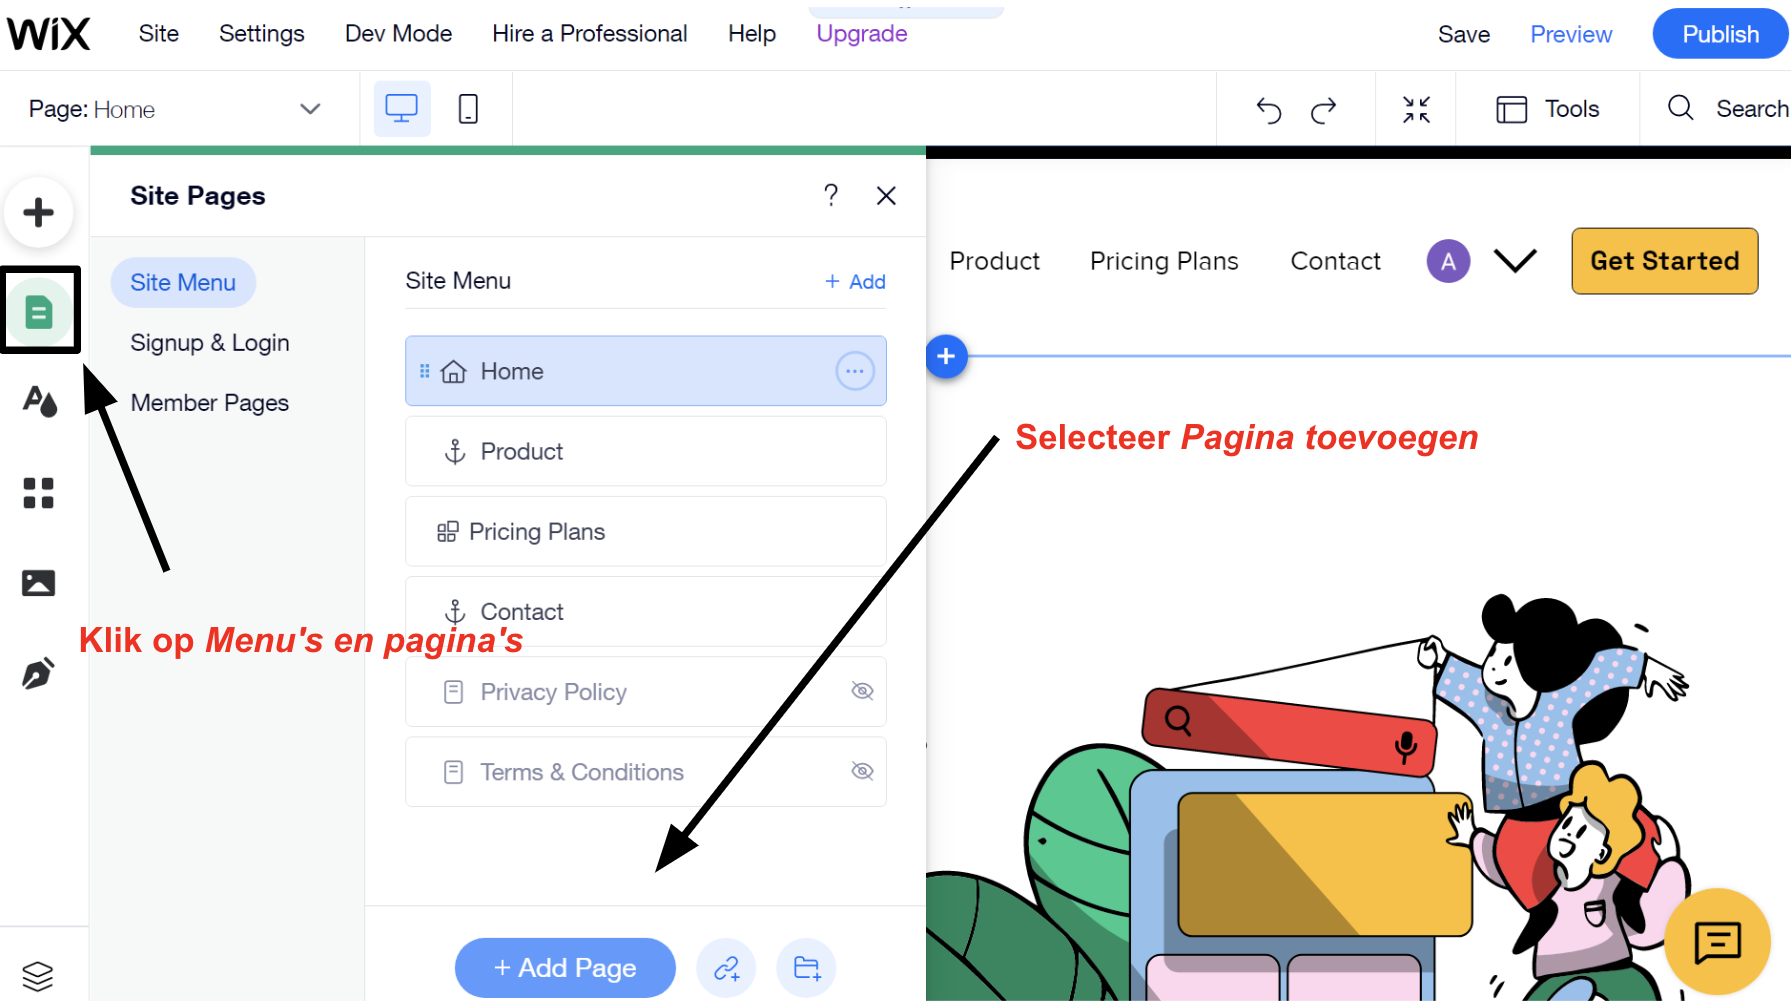Open the Blog pen icon in sidebar
The image size is (1791, 1003).
coord(38,674)
